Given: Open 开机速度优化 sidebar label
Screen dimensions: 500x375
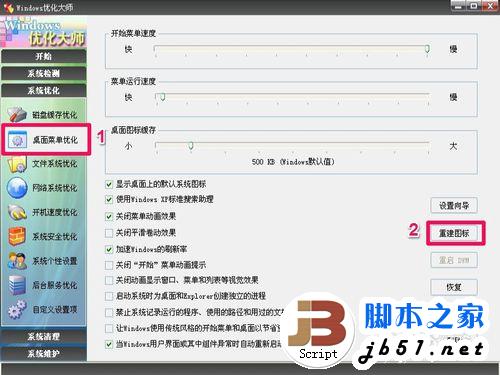Looking at the screenshot, I should [x=55, y=212].
